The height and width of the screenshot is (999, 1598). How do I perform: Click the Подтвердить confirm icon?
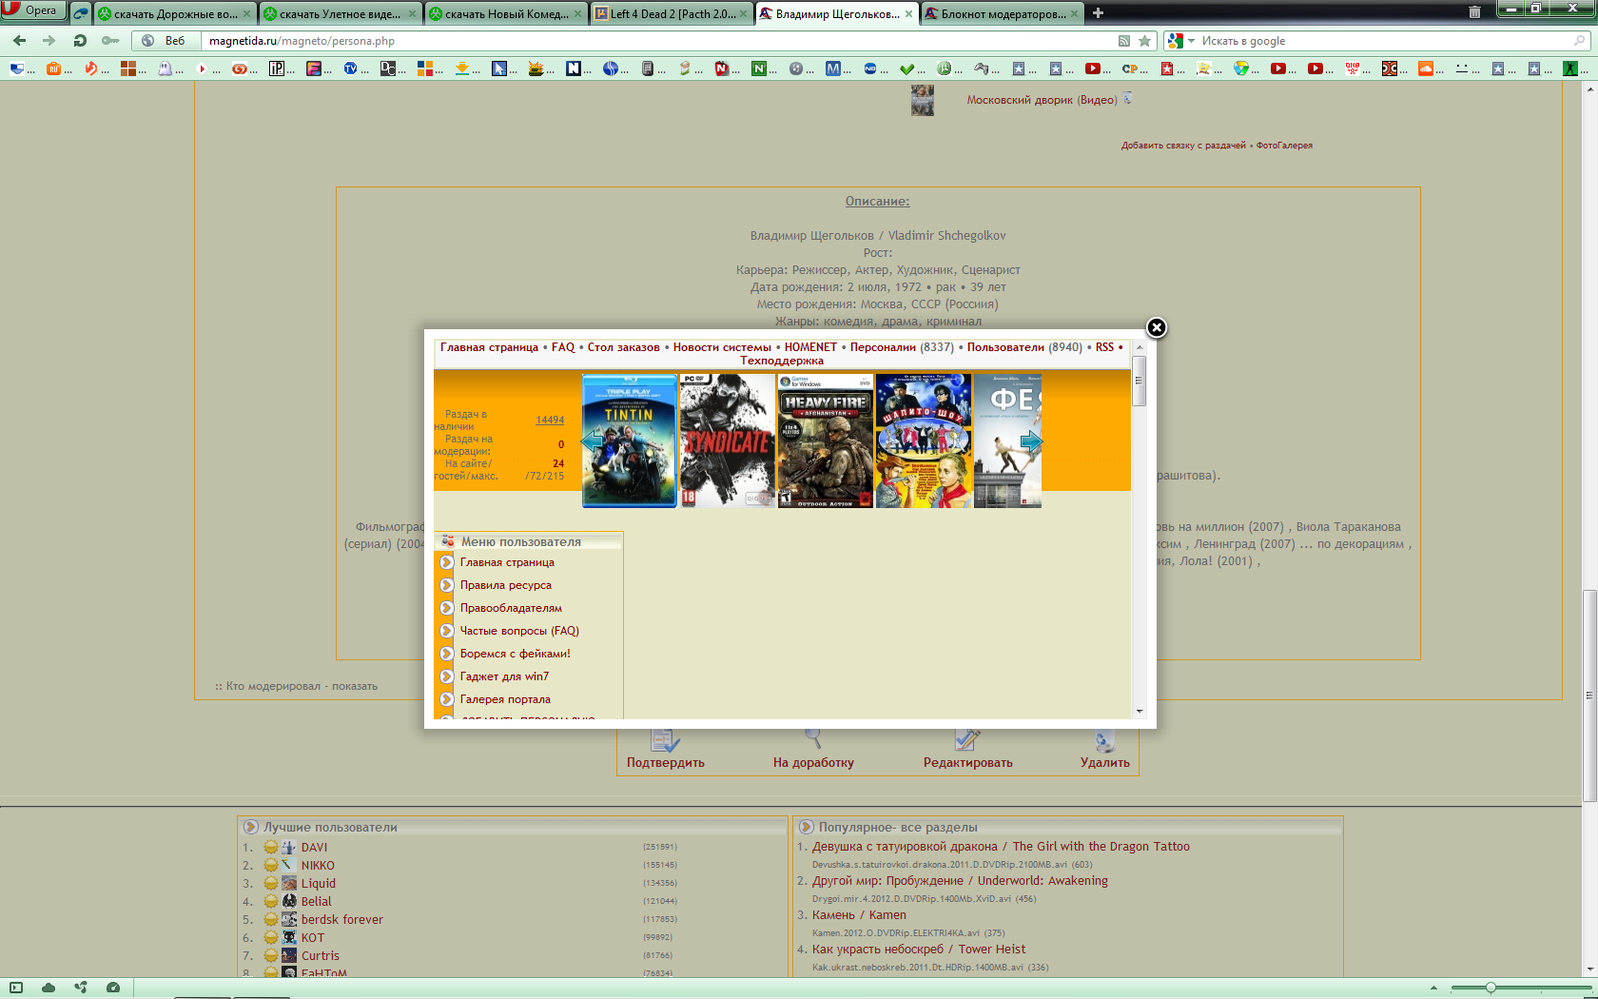tap(665, 740)
